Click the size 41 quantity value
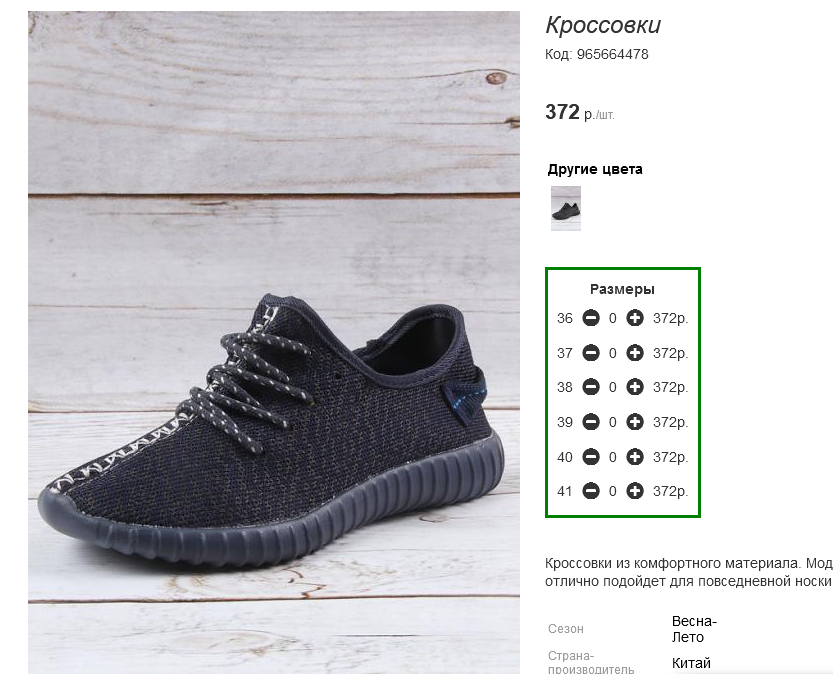 click(x=613, y=491)
